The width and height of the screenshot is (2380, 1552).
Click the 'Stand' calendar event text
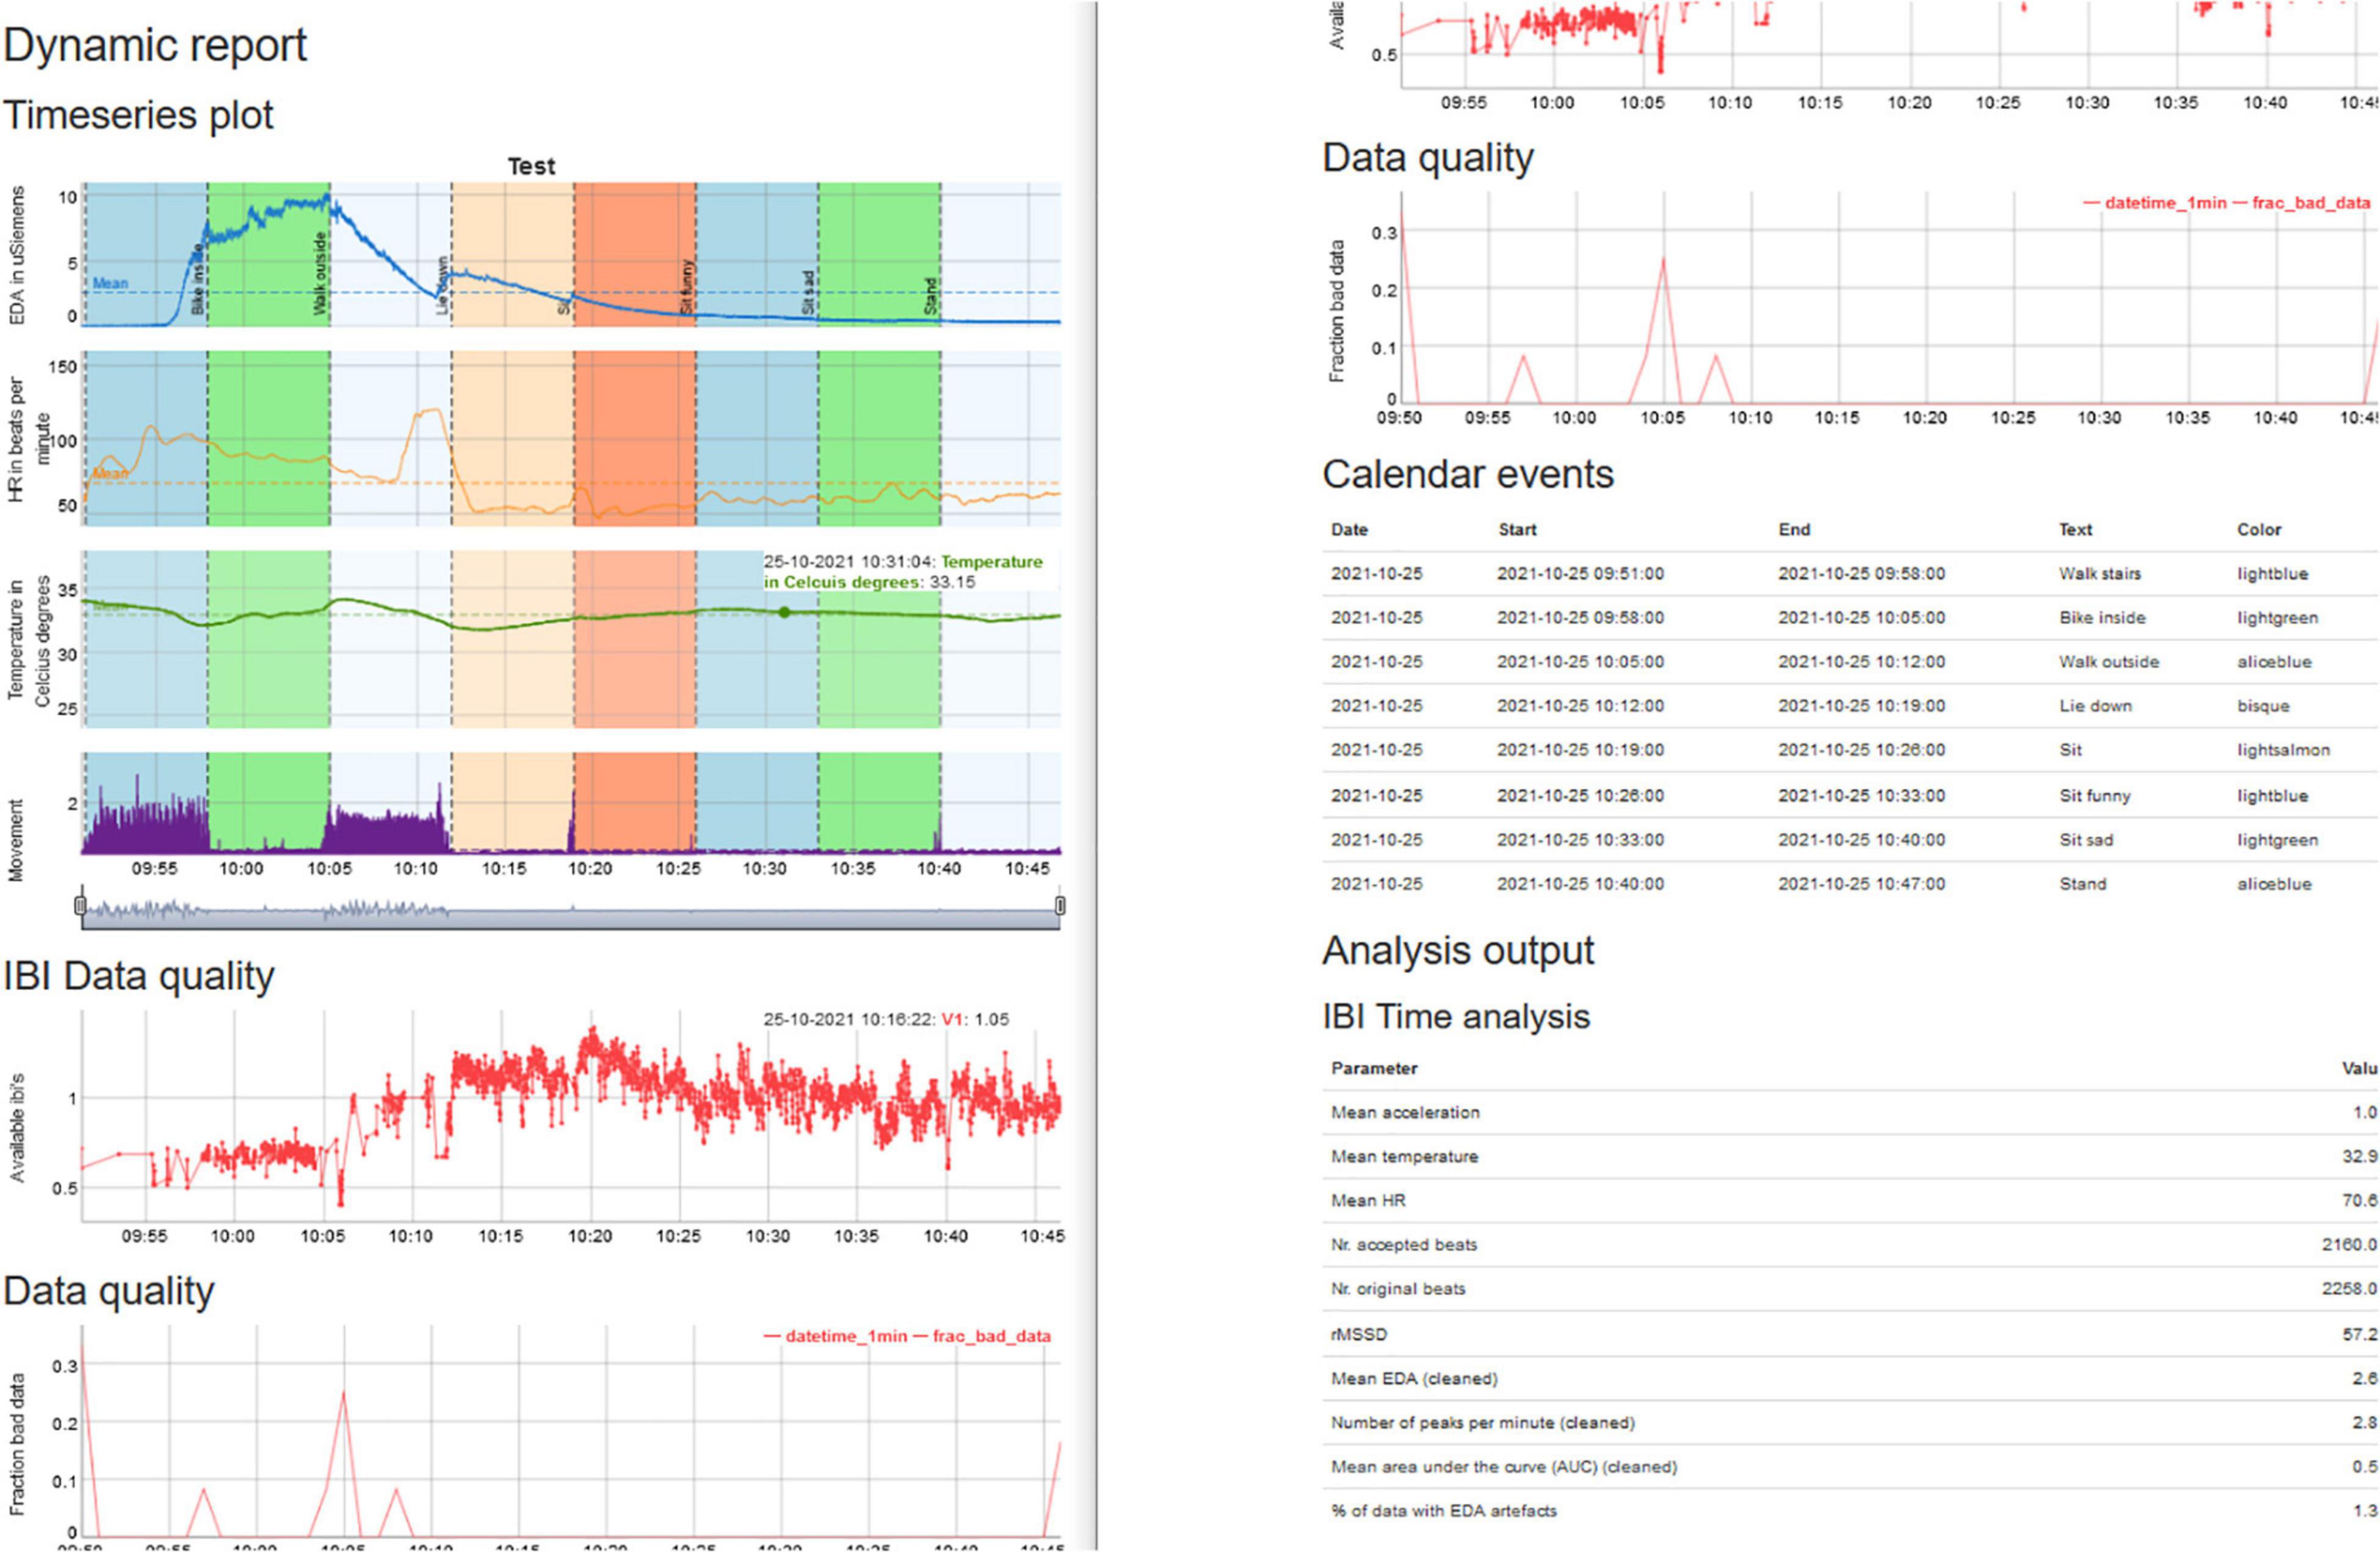(x=2082, y=883)
